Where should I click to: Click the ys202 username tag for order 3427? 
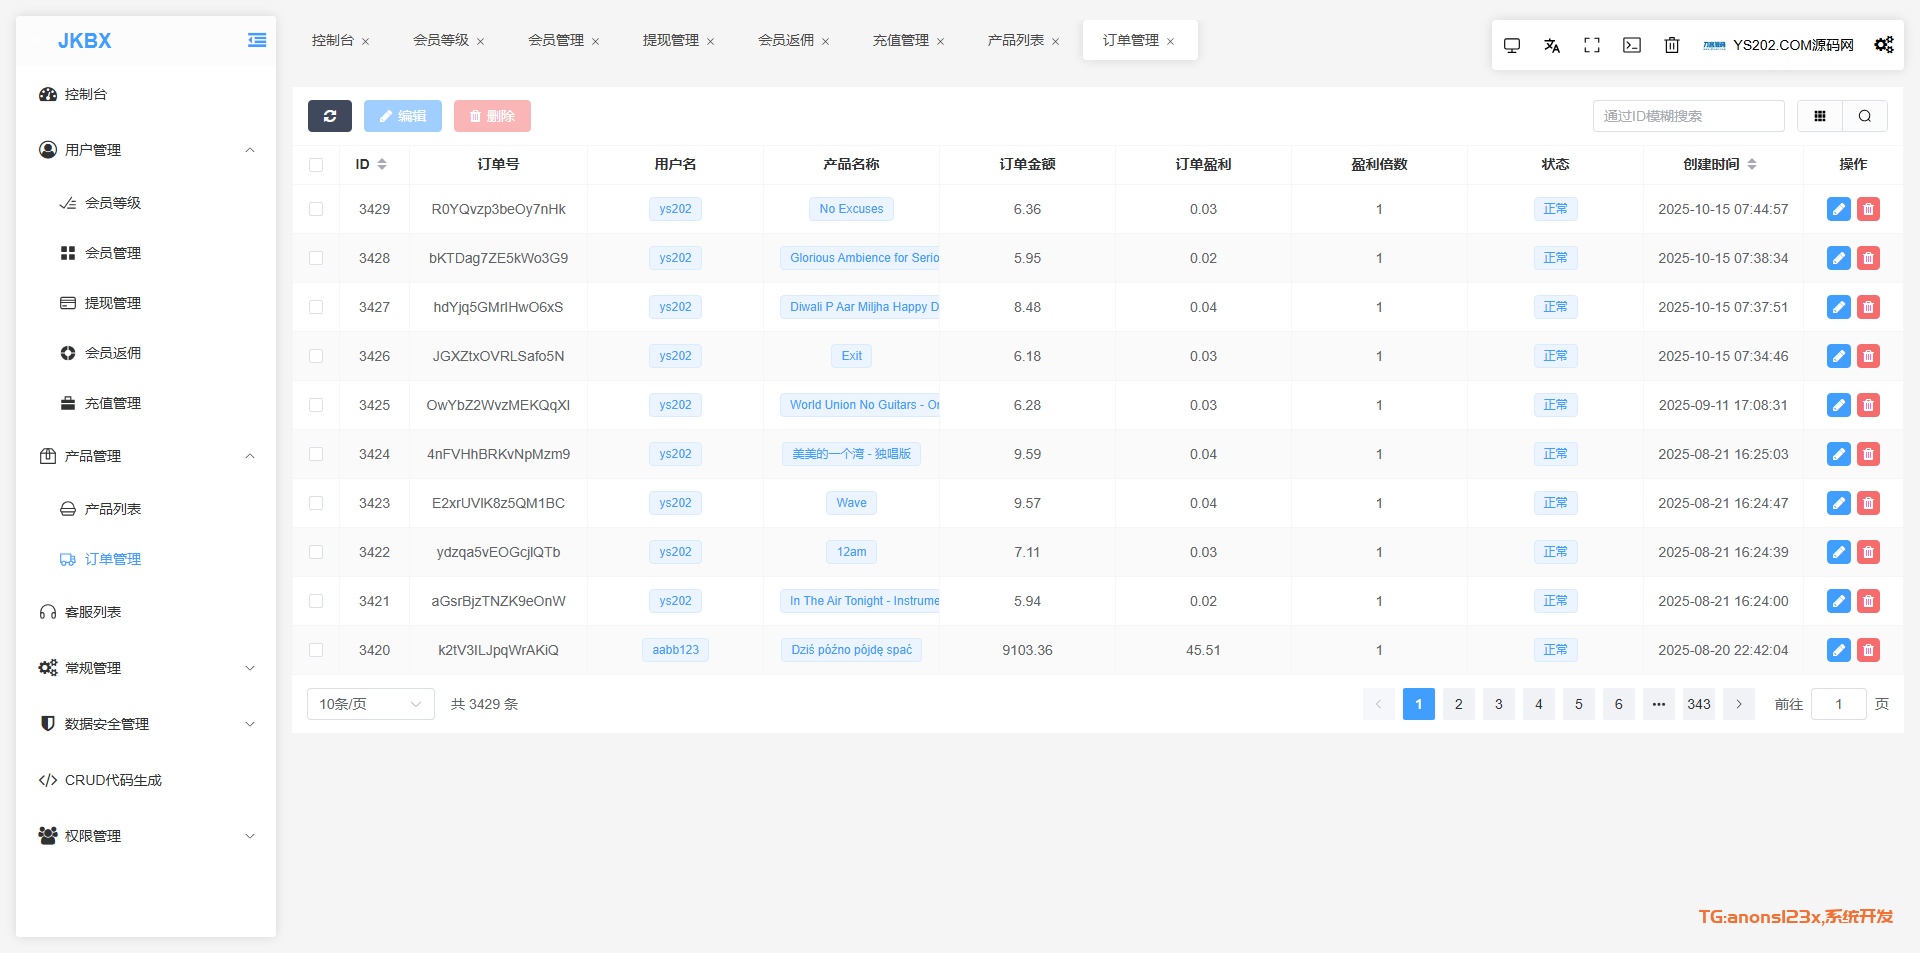point(675,307)
